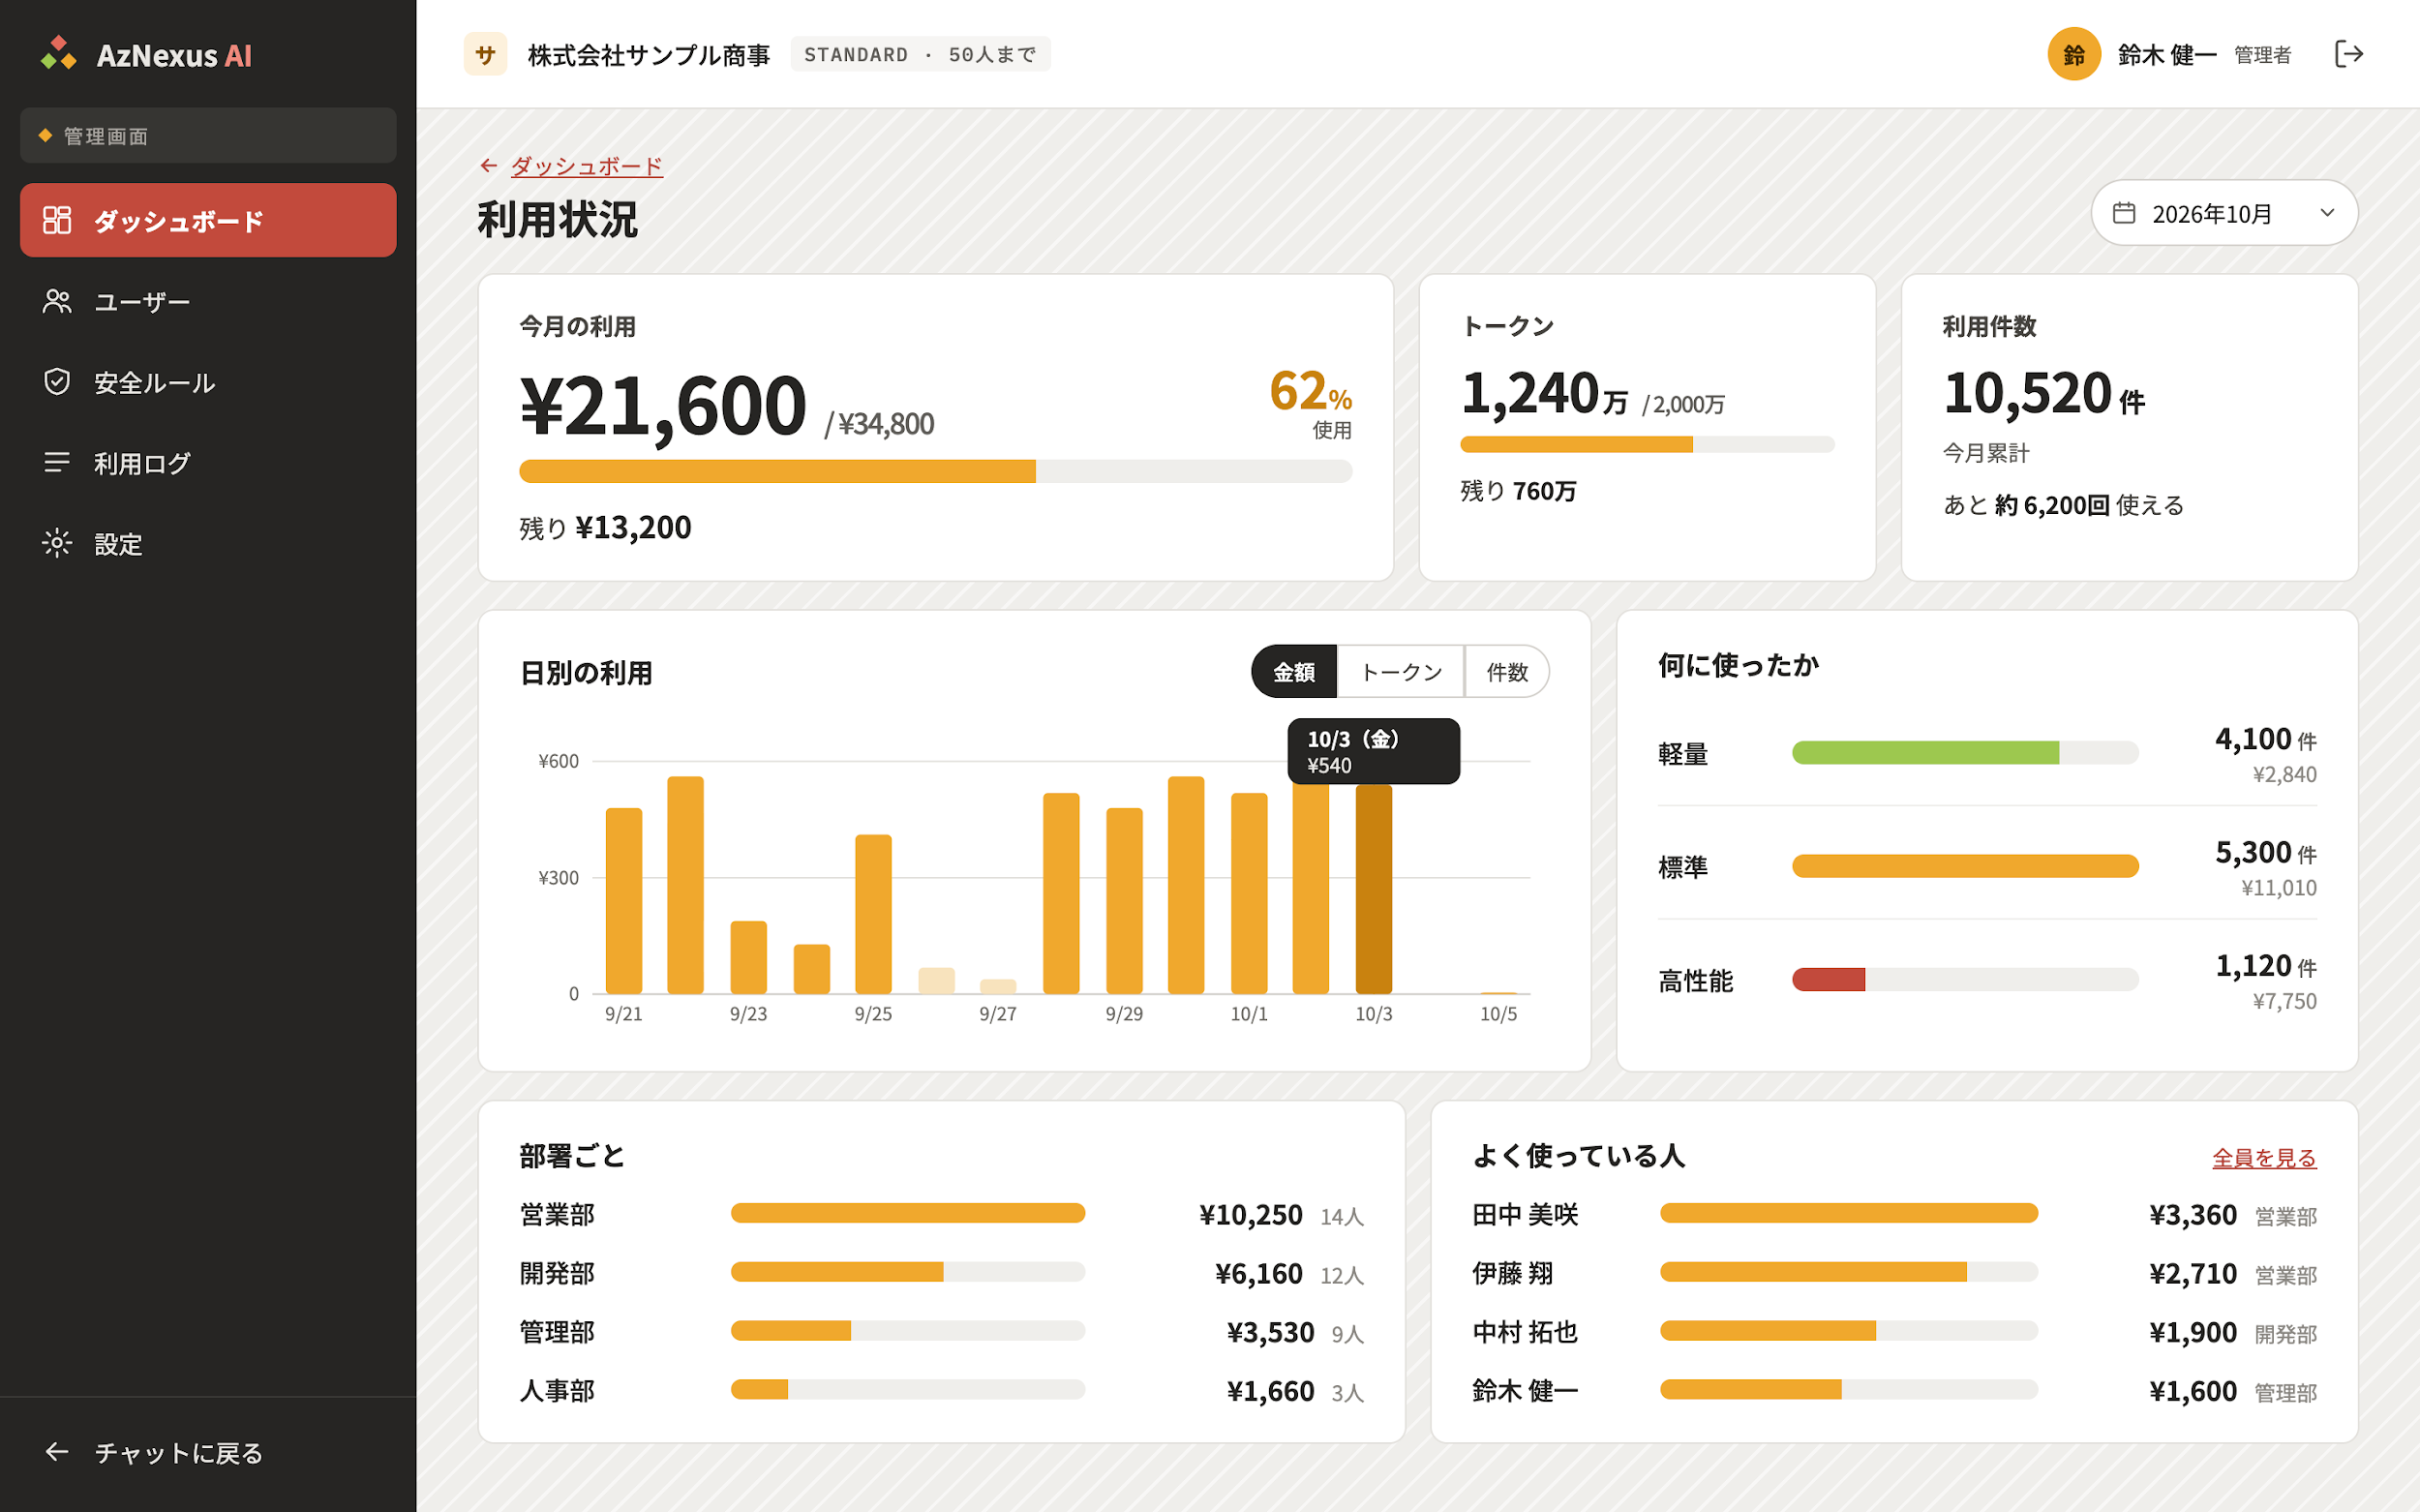Click the 利用ログ list icon
This screenshot has height=1512, width=2420.
[x=57, y=462]
